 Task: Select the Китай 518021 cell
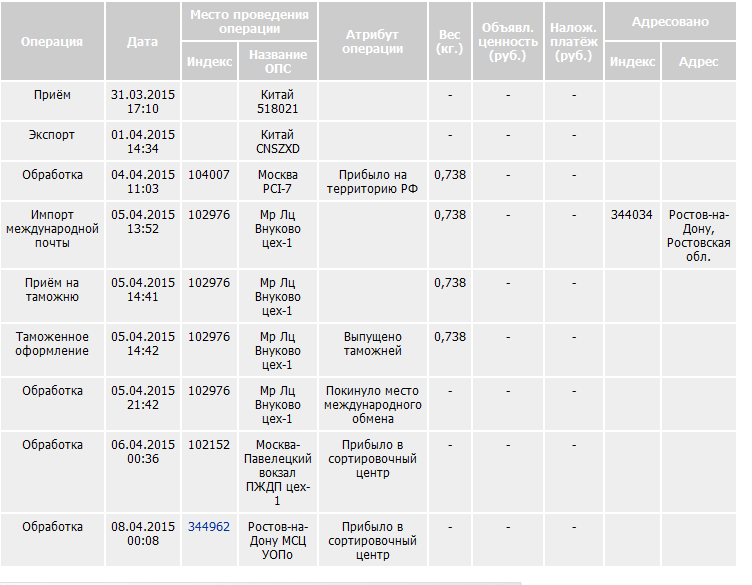pyautogui.click(x=279, y=101)
